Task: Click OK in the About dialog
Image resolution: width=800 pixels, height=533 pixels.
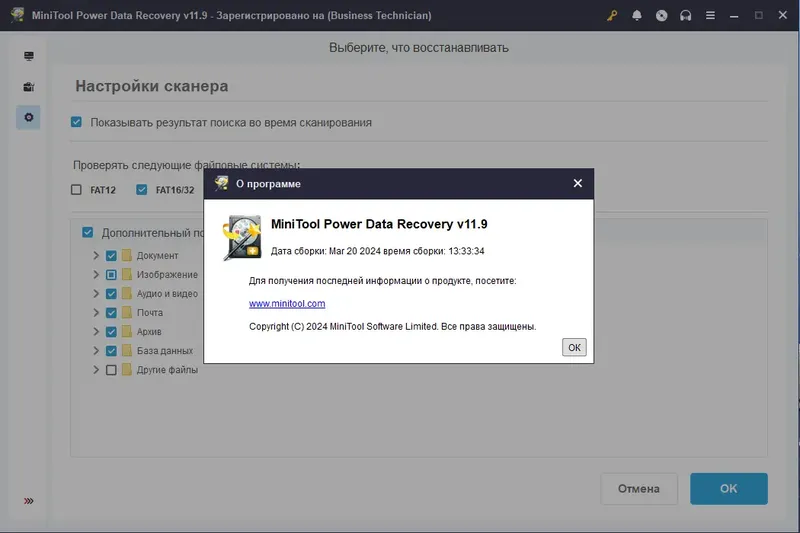Action: click(574, 347)
